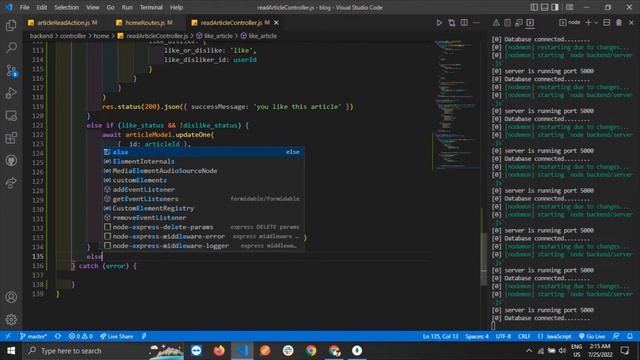Close readArticleController.js tab

276,23
